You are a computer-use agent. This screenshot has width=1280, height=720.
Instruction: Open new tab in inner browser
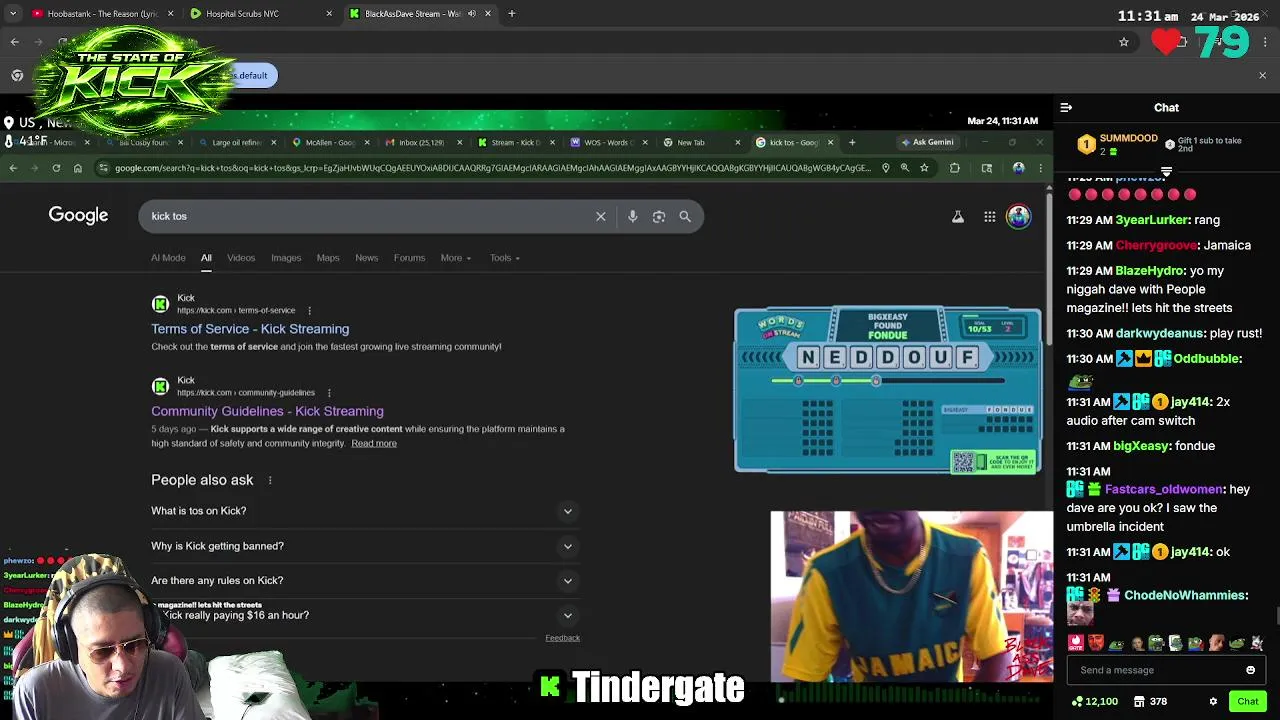coord(852,143)
